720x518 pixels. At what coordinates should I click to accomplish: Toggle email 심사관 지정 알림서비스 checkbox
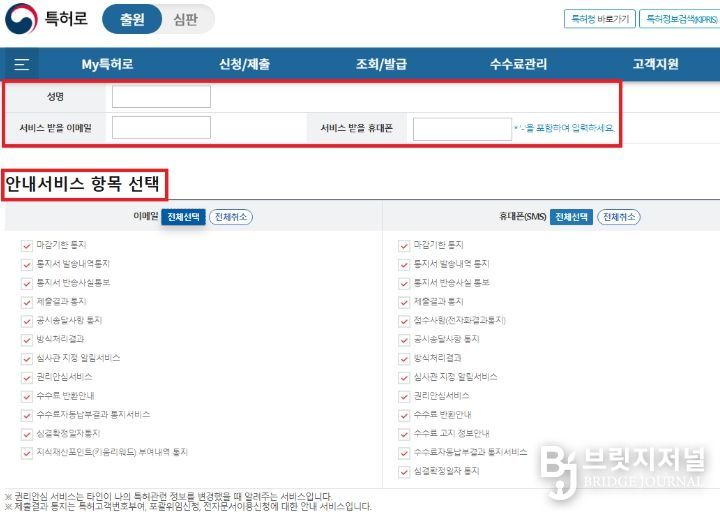27,359
